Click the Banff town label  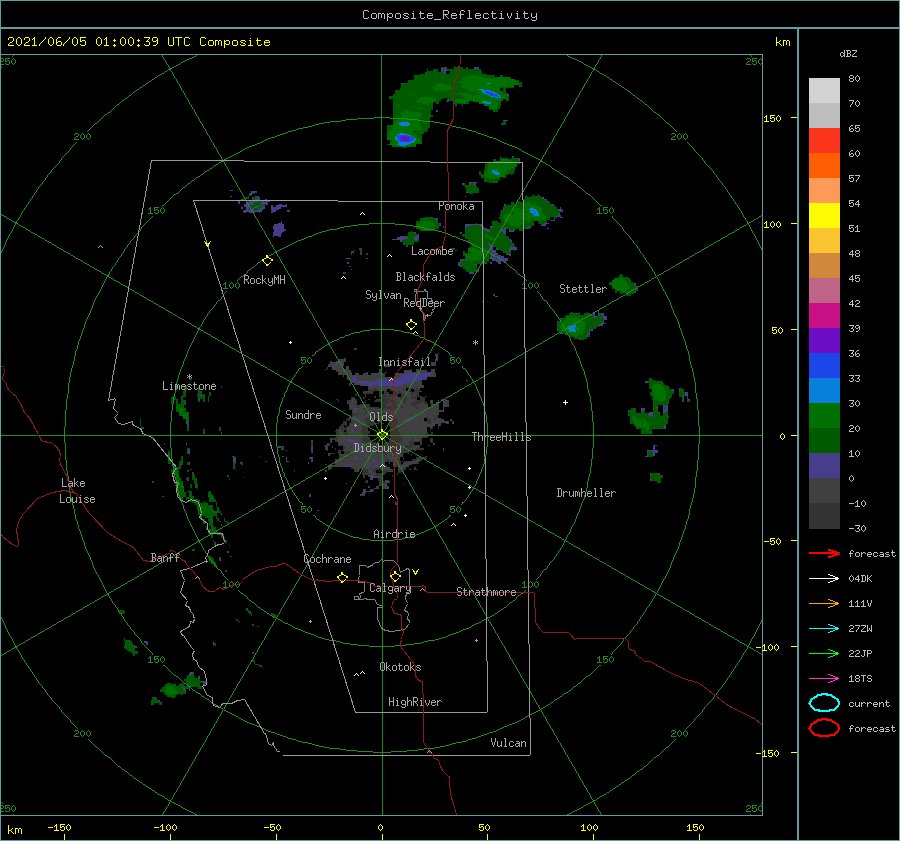tap(165, 558)
